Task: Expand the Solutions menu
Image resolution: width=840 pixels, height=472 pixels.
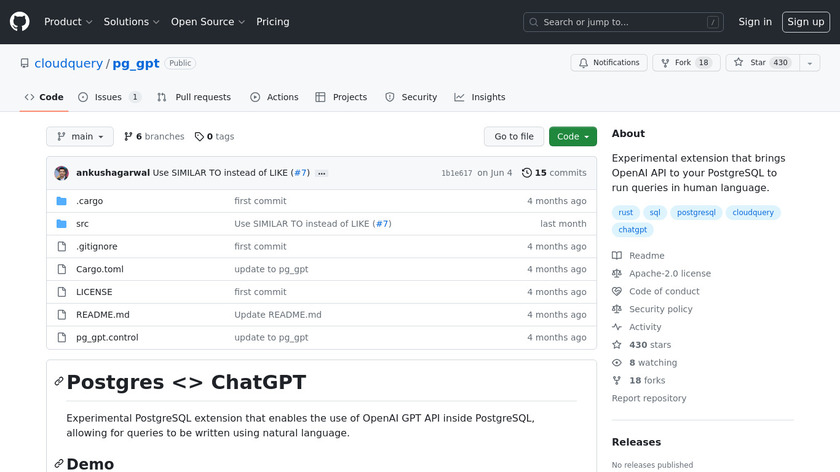Action: click(131, 22)
